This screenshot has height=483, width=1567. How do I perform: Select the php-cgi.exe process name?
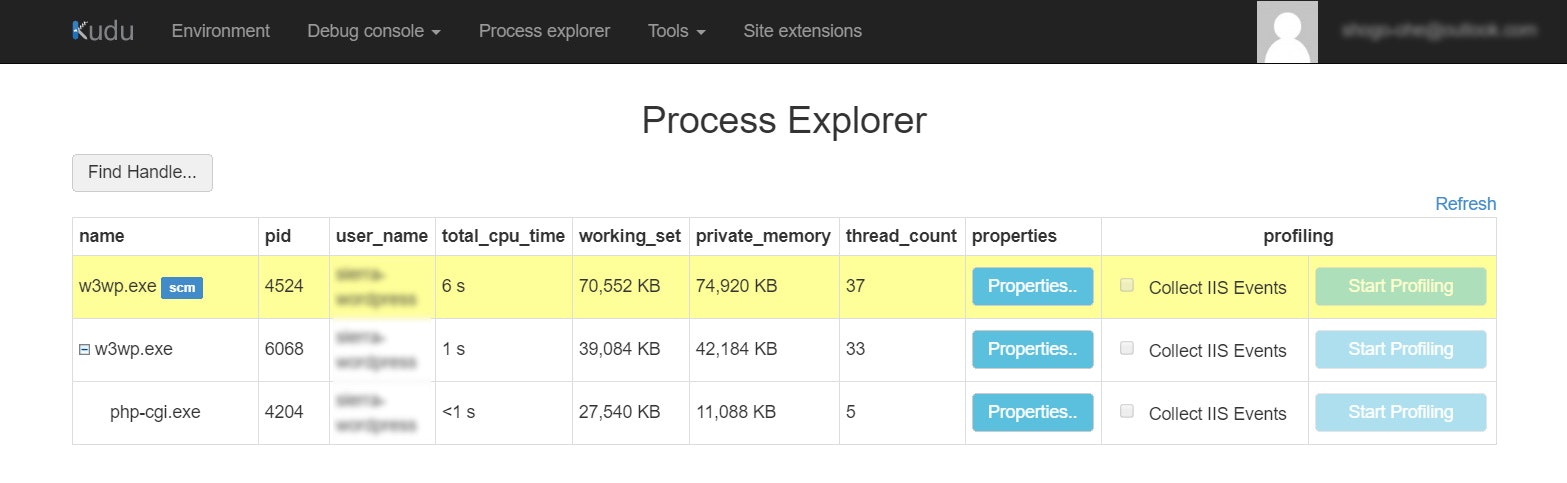coord(155,412)
